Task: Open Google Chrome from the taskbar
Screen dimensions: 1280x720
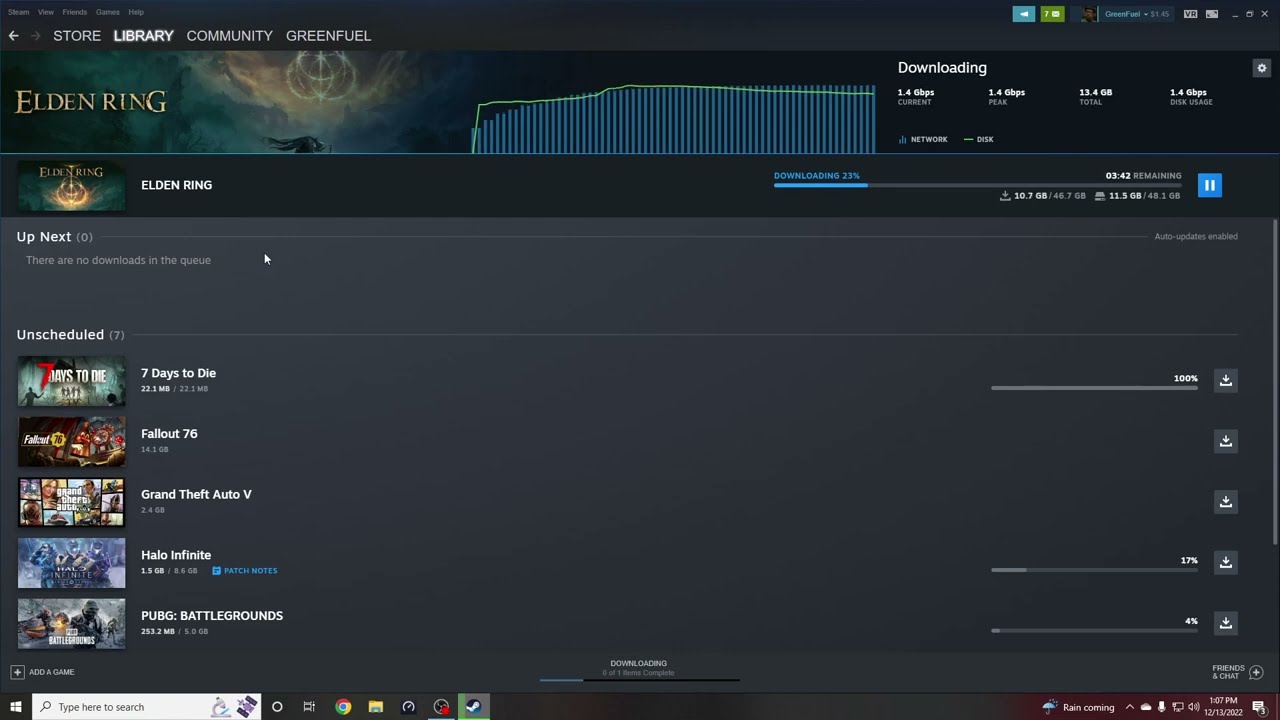Action: (343, 707)
